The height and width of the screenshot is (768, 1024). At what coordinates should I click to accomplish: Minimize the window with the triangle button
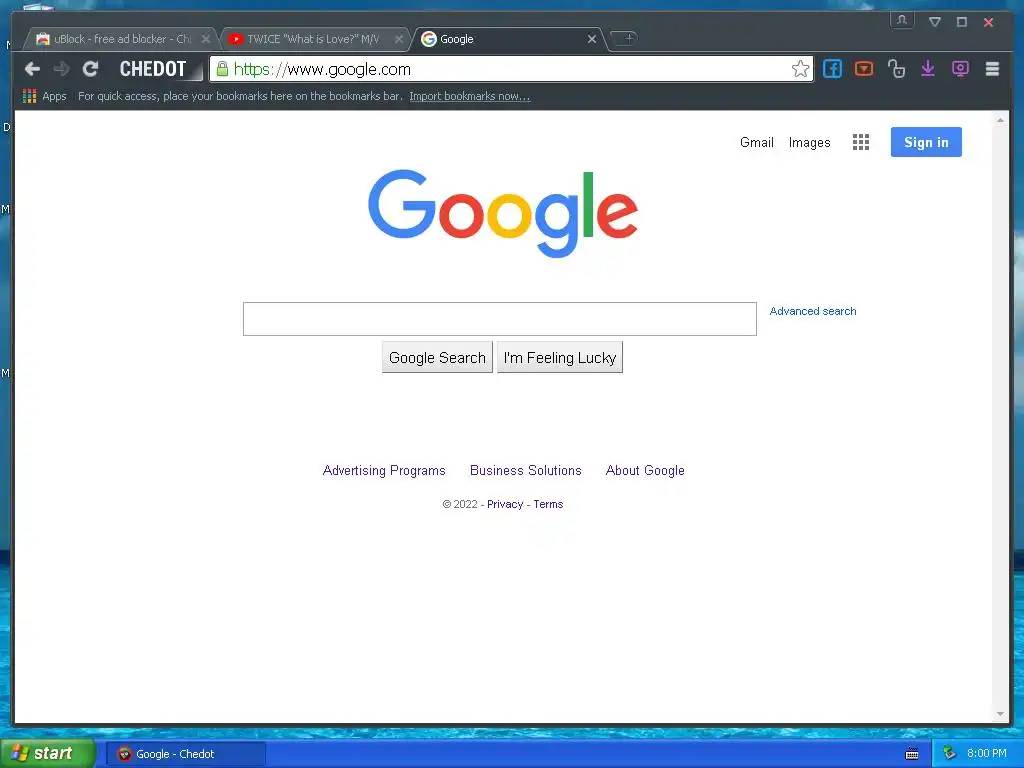(935, 22)
